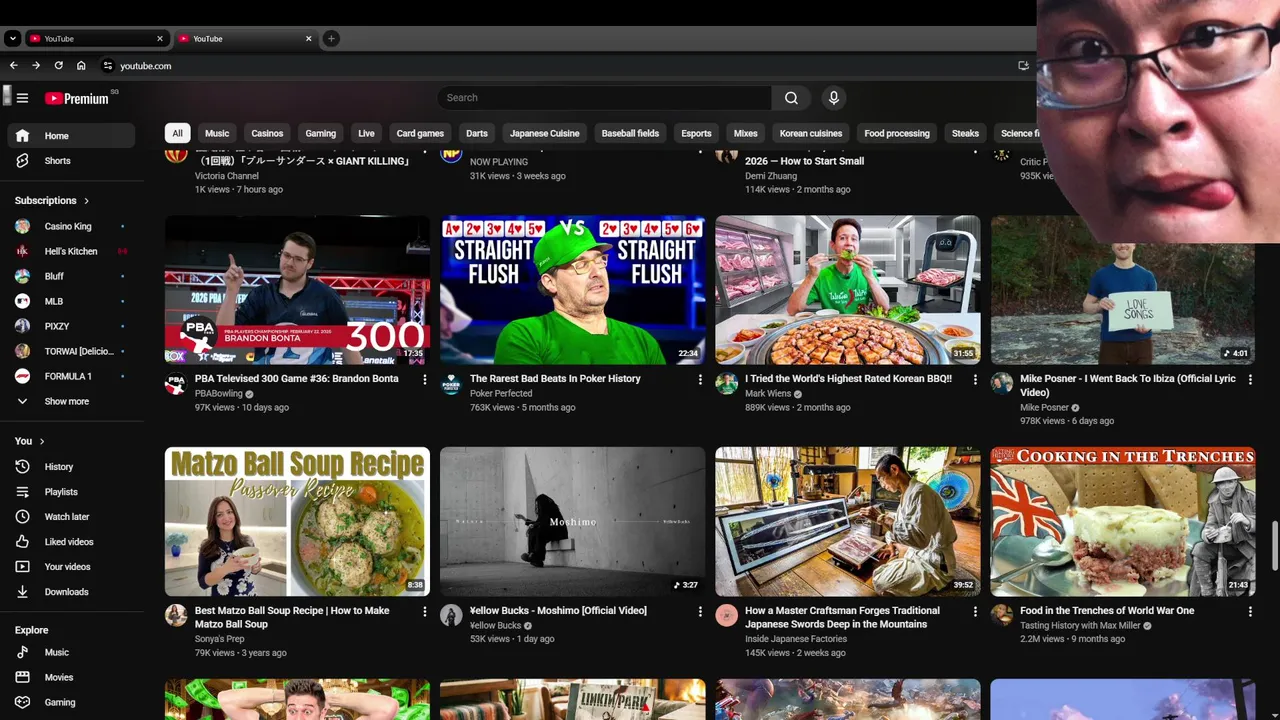1280x720 pixels.
Task: Select the Casinos filter chip
Action: 267,133
